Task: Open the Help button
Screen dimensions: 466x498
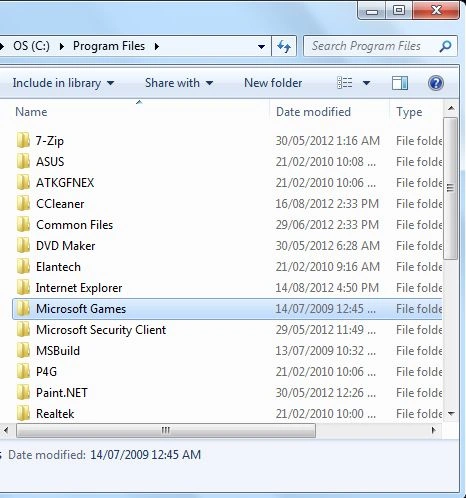Action: 436,83
